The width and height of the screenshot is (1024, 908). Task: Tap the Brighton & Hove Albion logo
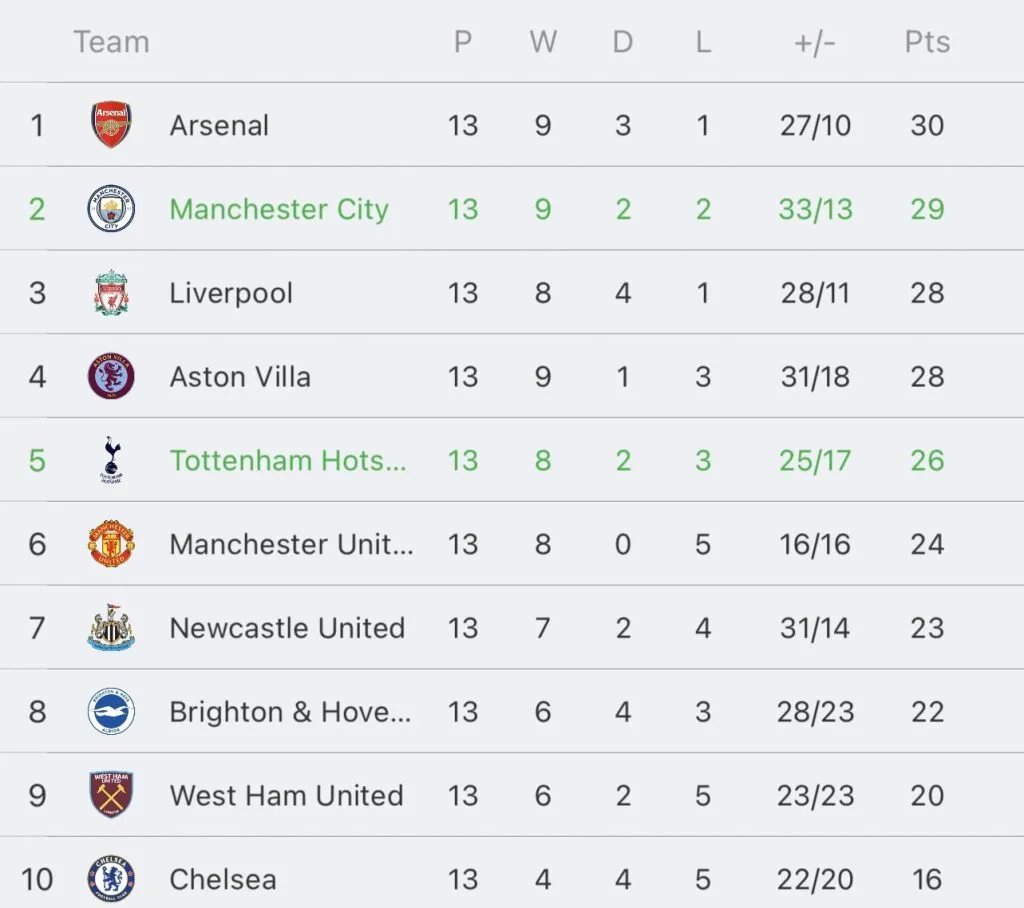coord(111,712)
